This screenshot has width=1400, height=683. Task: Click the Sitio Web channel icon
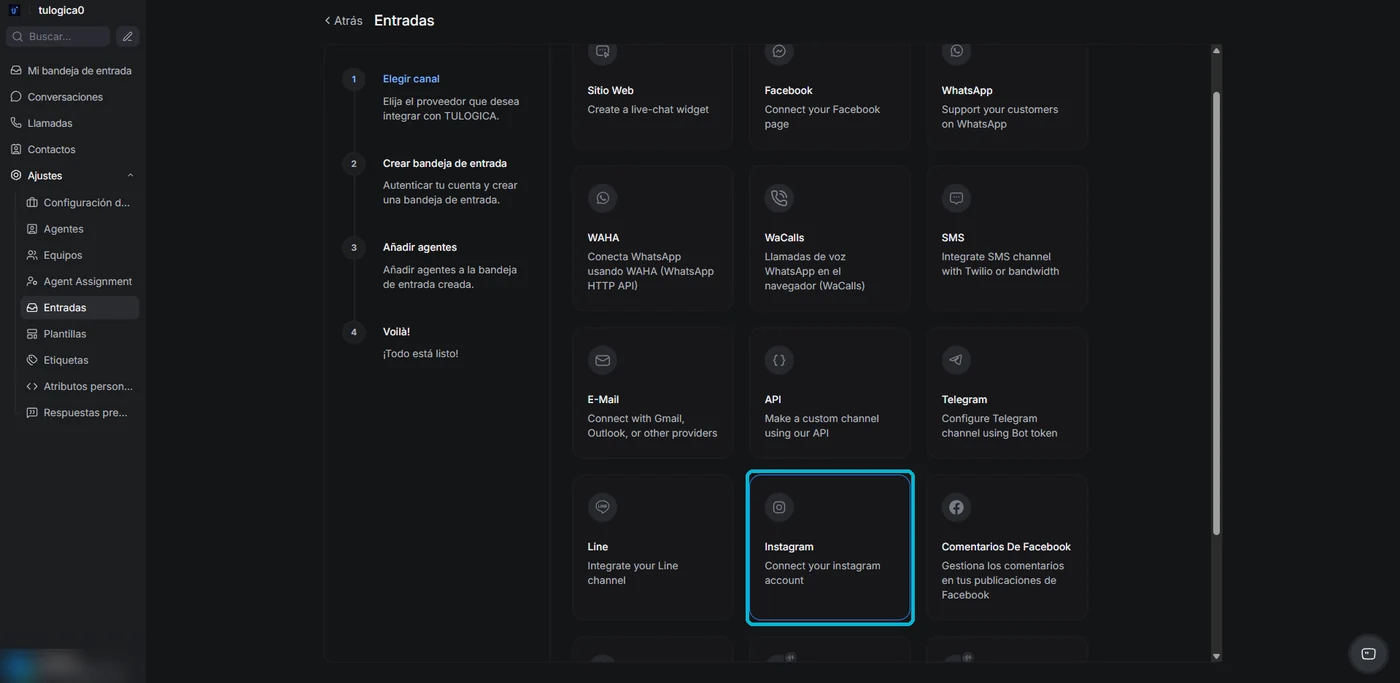coord(602,51)
